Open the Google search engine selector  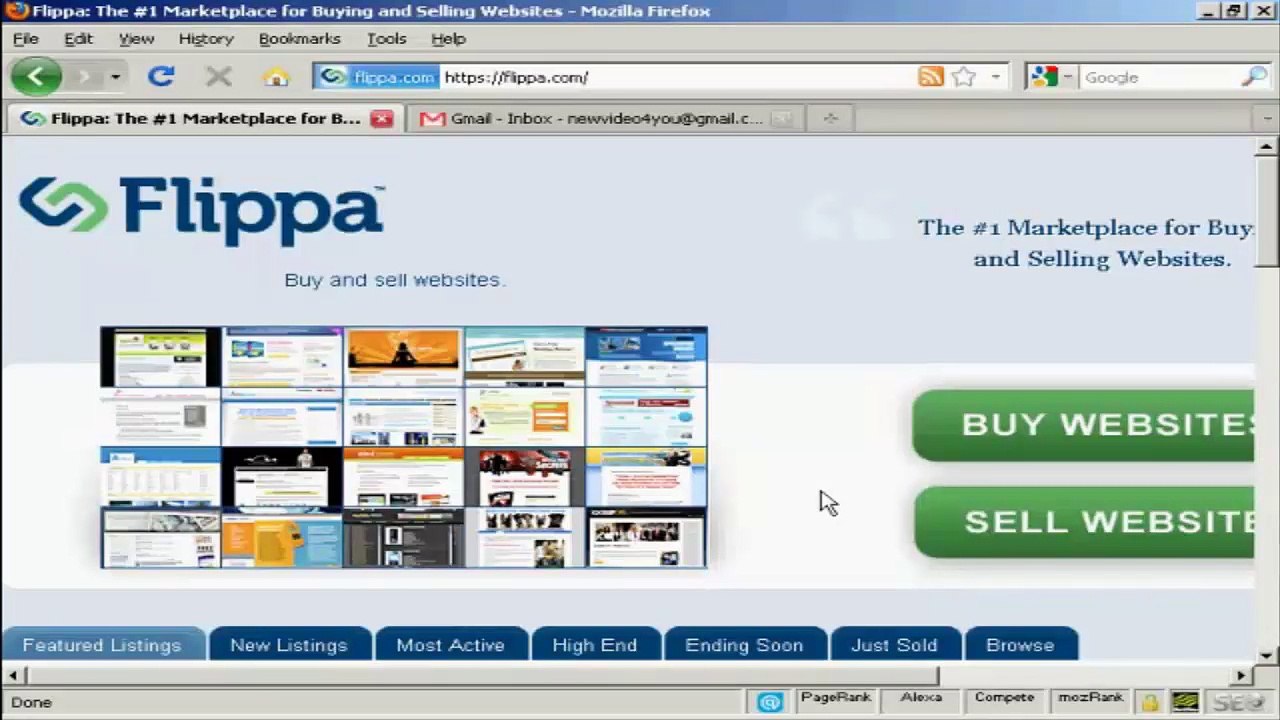click(x=1051, y=77)
